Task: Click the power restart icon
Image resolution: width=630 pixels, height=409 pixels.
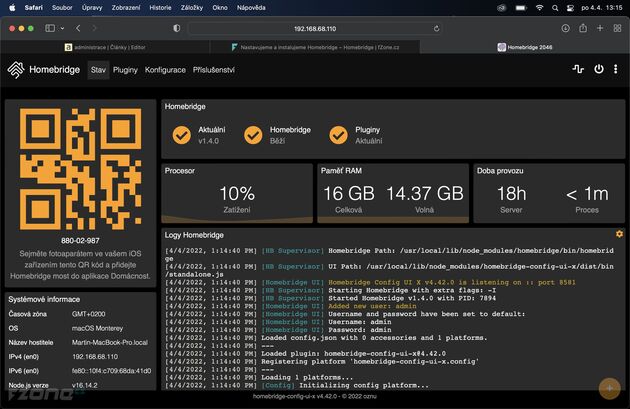Action: click(599, 69)
